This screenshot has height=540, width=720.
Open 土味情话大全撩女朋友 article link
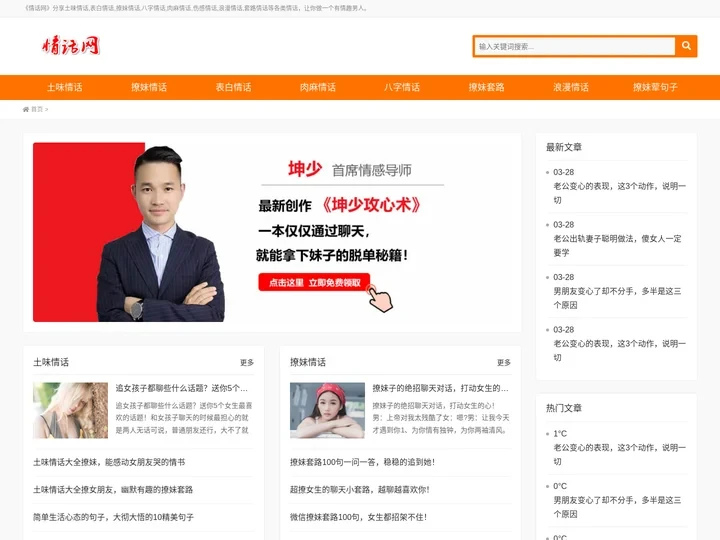[113, 490]
